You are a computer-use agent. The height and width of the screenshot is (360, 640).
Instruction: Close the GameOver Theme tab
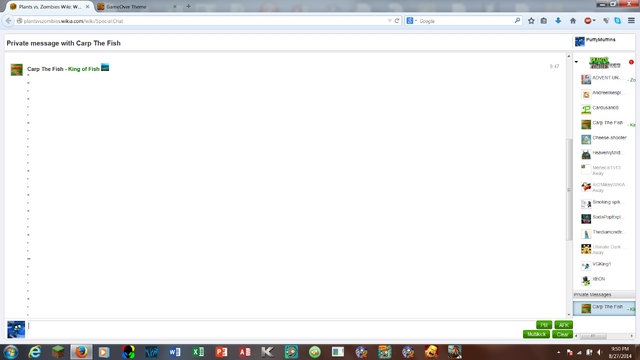pyautogui.click(x=175, y=7)
